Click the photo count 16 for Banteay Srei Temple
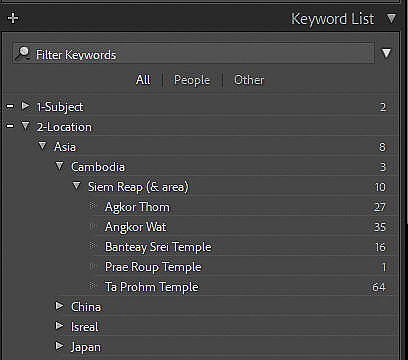The width and height of the screenshot is (408, 360). point(380,247)
